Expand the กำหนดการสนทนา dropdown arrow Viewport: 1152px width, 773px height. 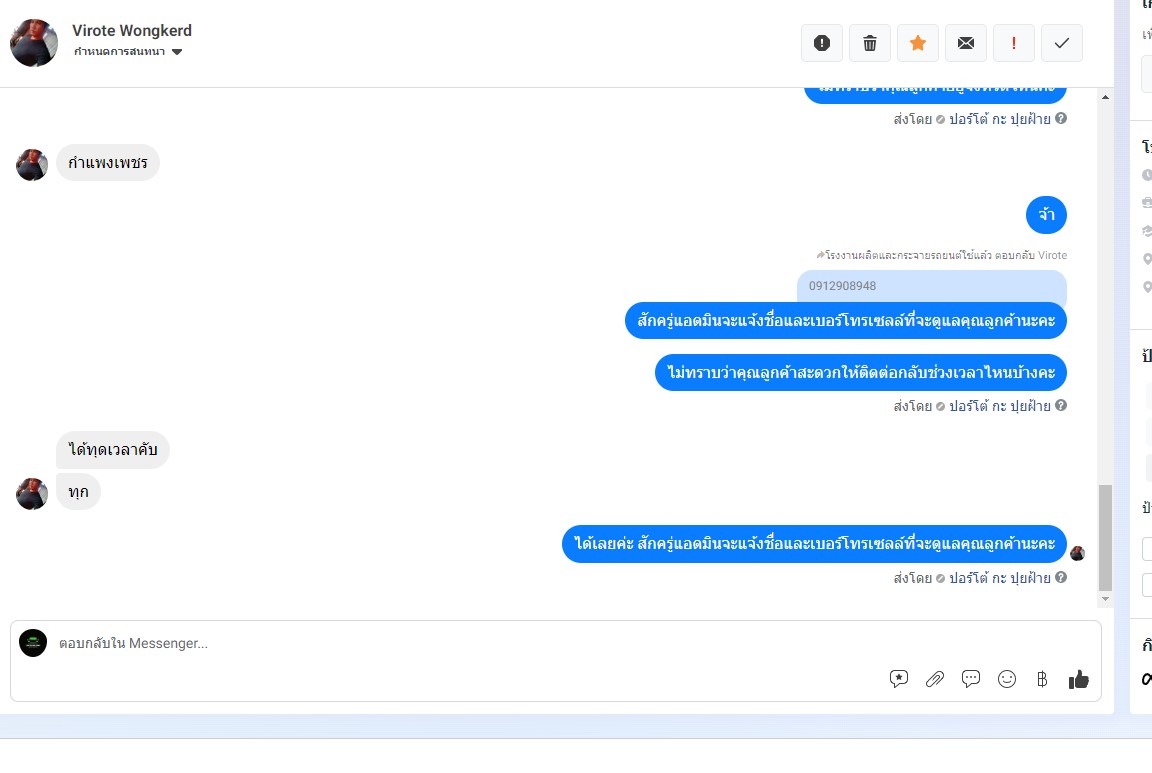click(177, 52)
